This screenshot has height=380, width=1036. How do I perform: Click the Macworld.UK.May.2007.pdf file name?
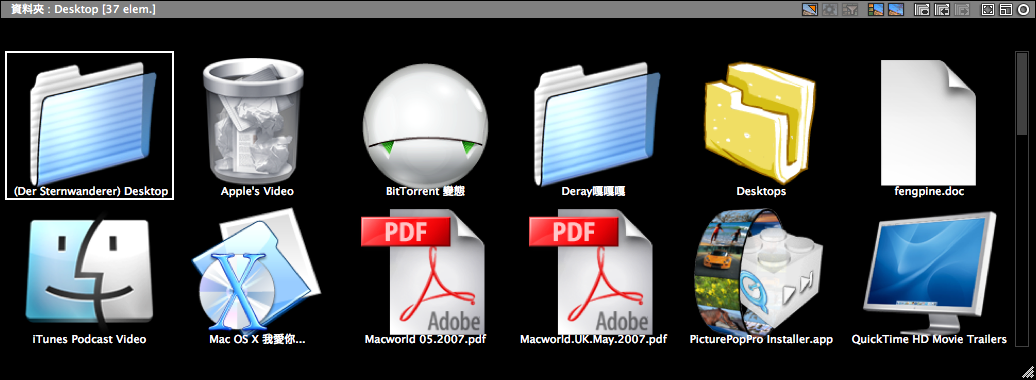click(x=593, y=339)
